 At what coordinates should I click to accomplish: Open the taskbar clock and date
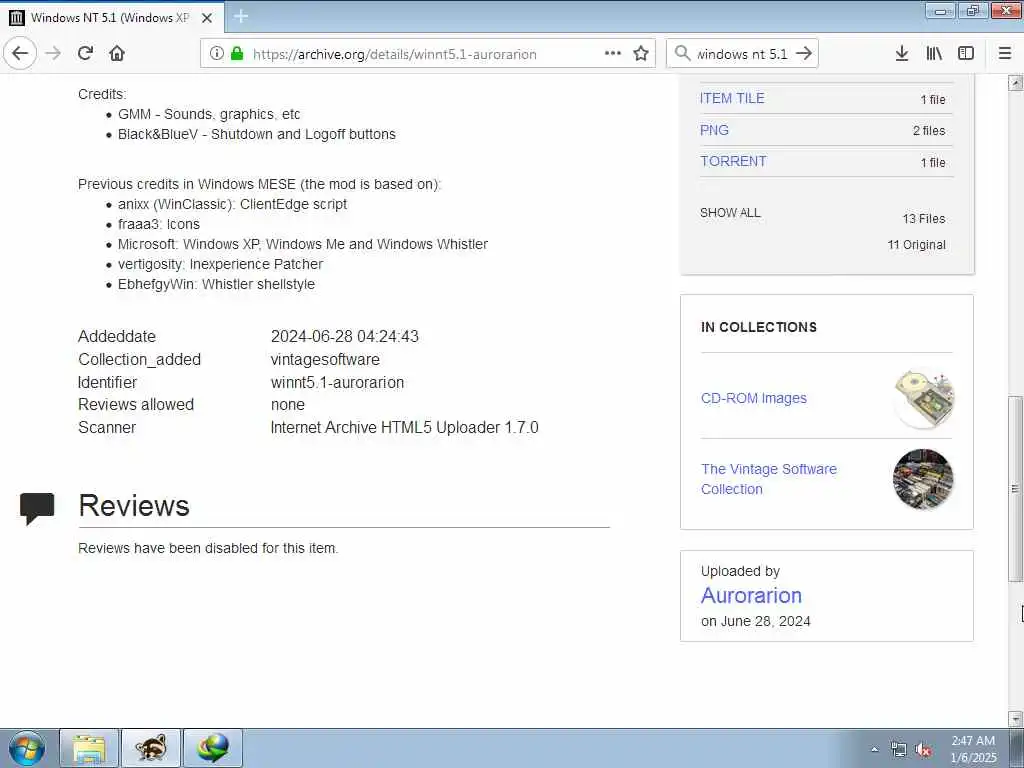click(973, 749)
